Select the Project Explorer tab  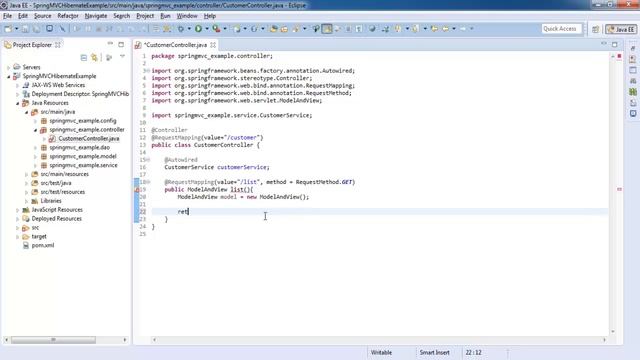(32, 45)
